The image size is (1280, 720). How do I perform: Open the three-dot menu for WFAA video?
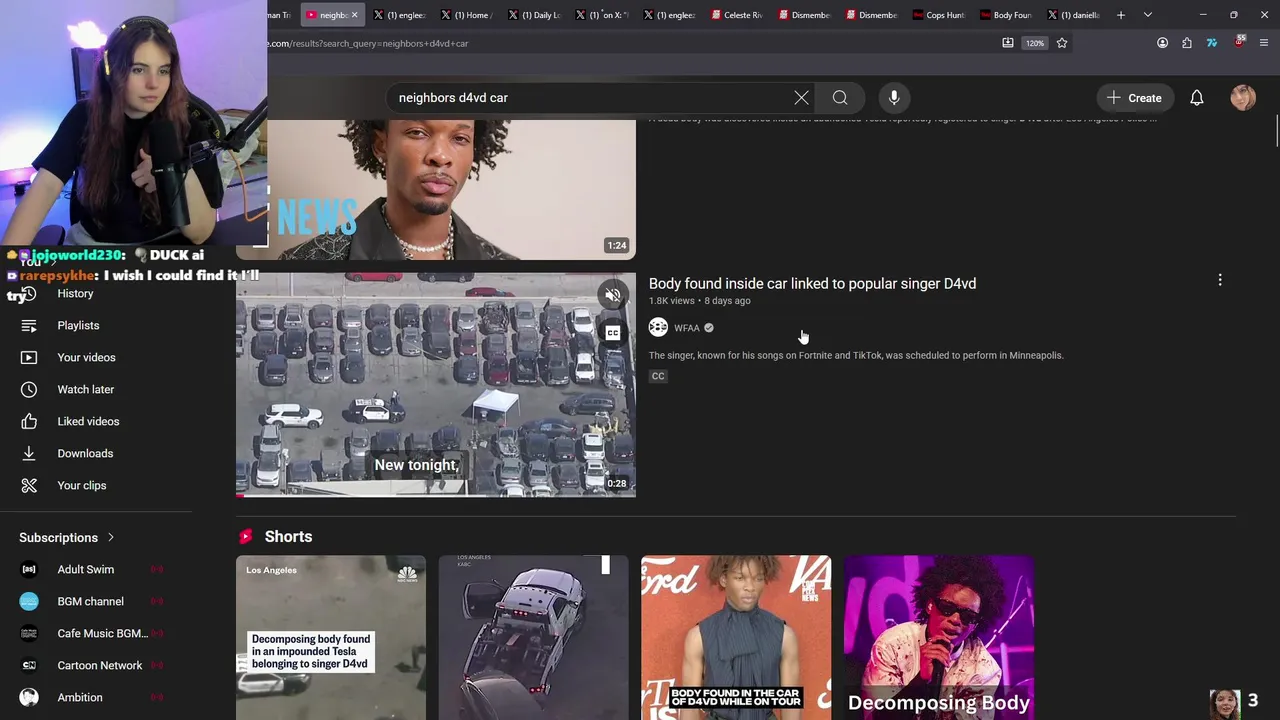pyautogui.click(x=1220, y=280)
